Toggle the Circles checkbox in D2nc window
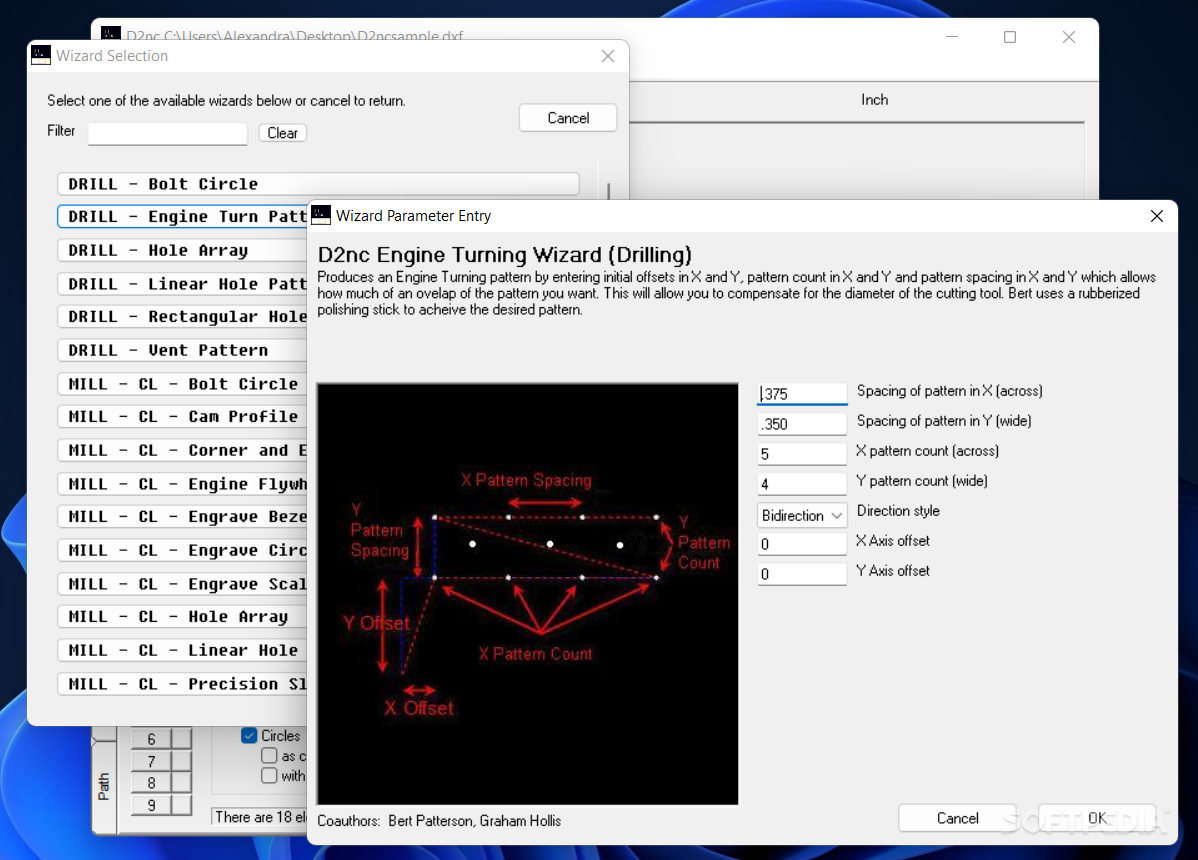Screen dimensions: 1198x860 coord(249,736)
